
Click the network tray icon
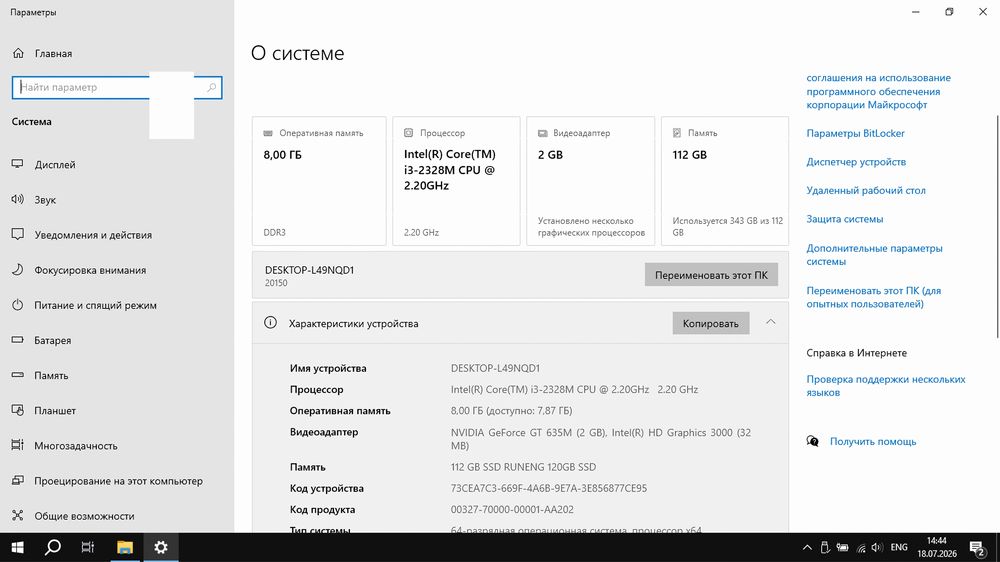pyautogui.click(x=861, y=547)
